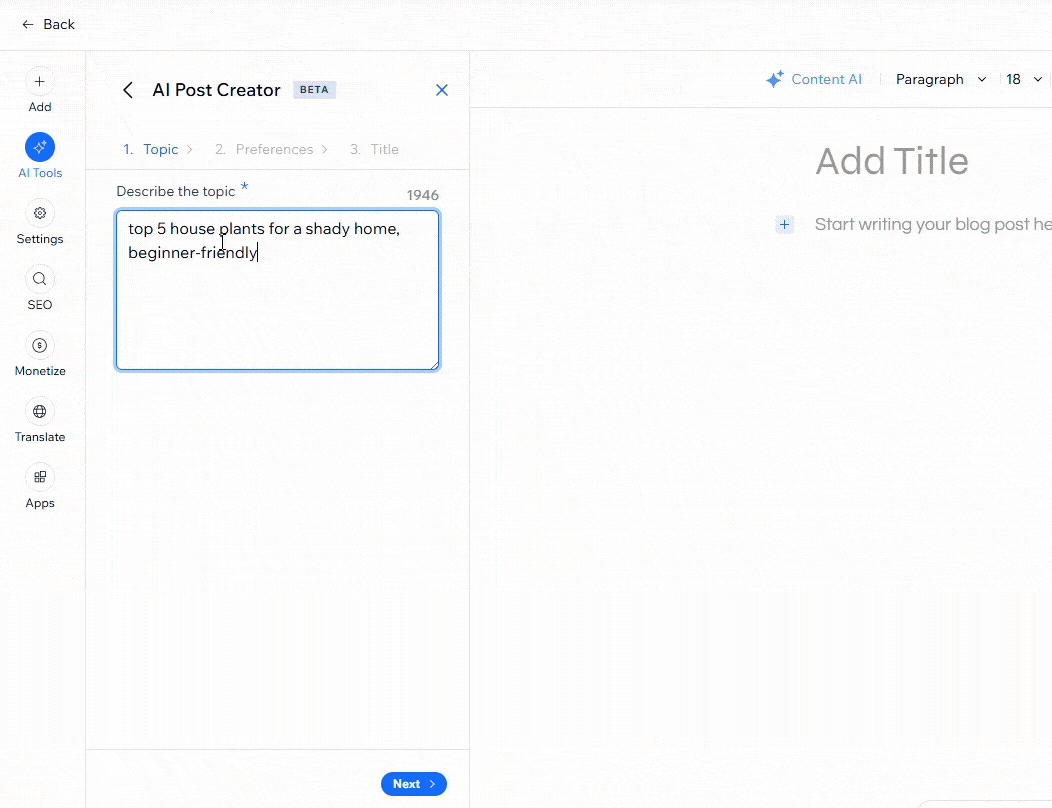This screenshot has width=1052, height=808.
Task: Click the Add Title placeholder
Action: 891,160
